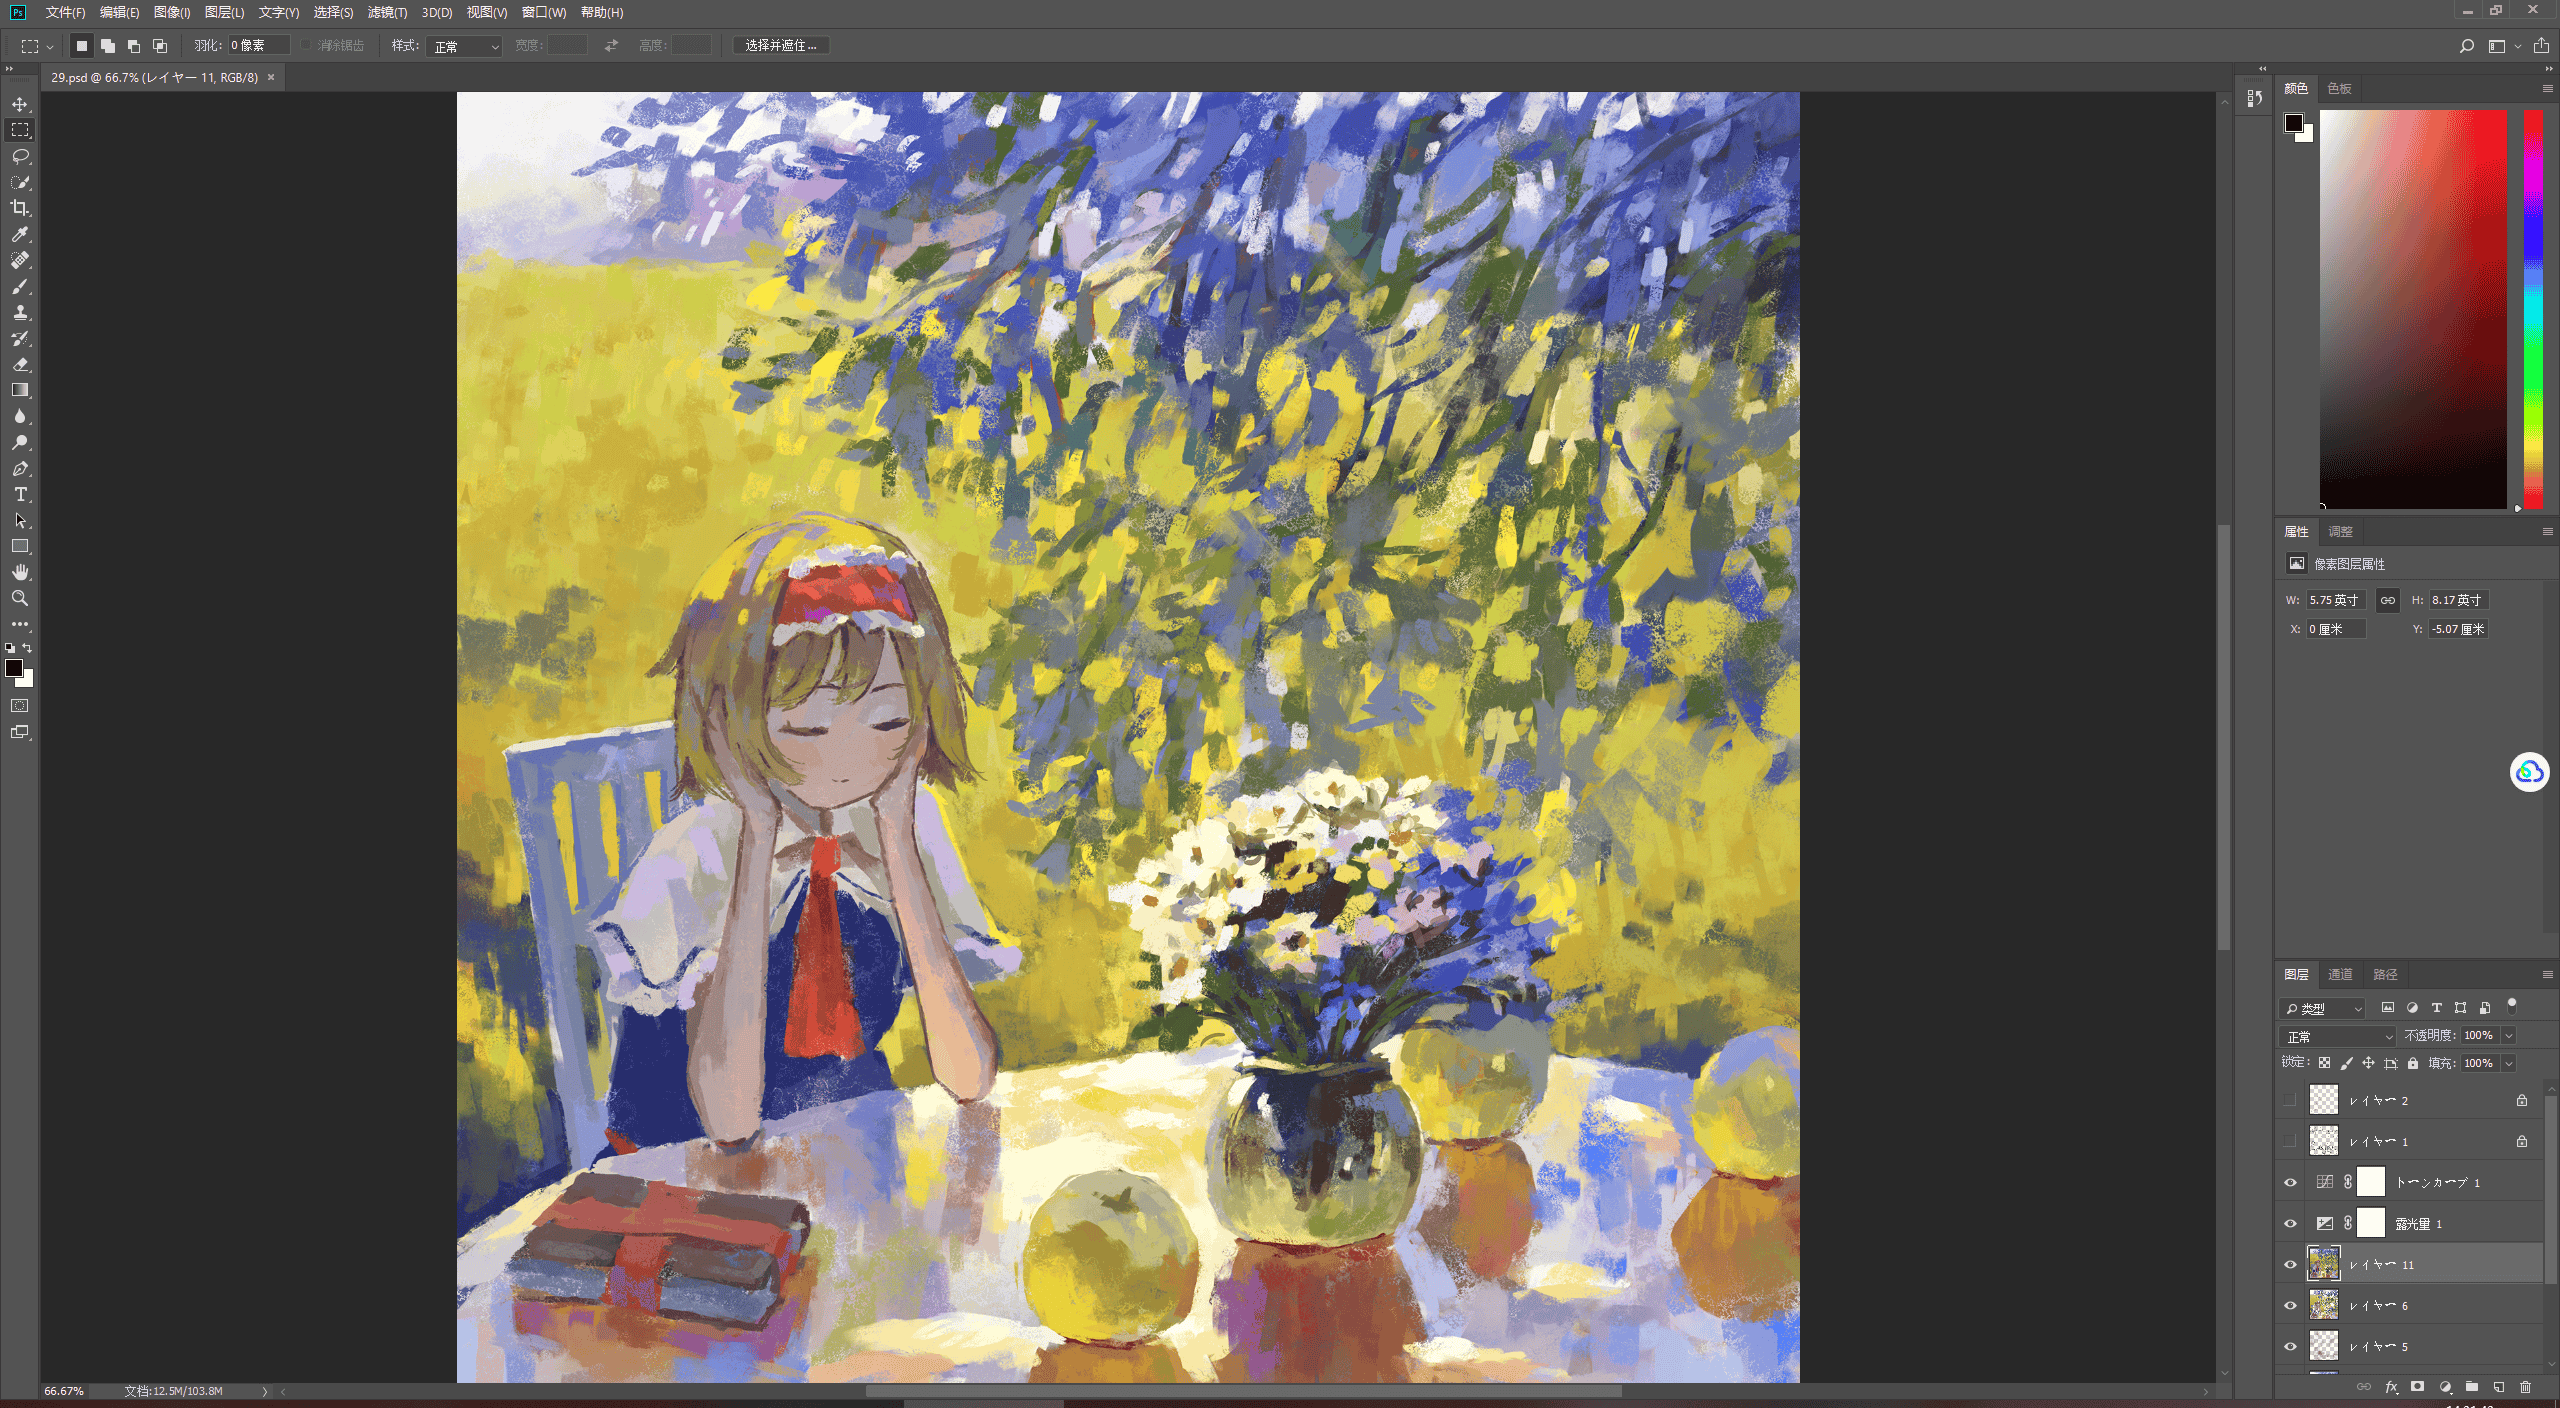Switch to the 通道 Channels tab

[x=2340, y=974]
